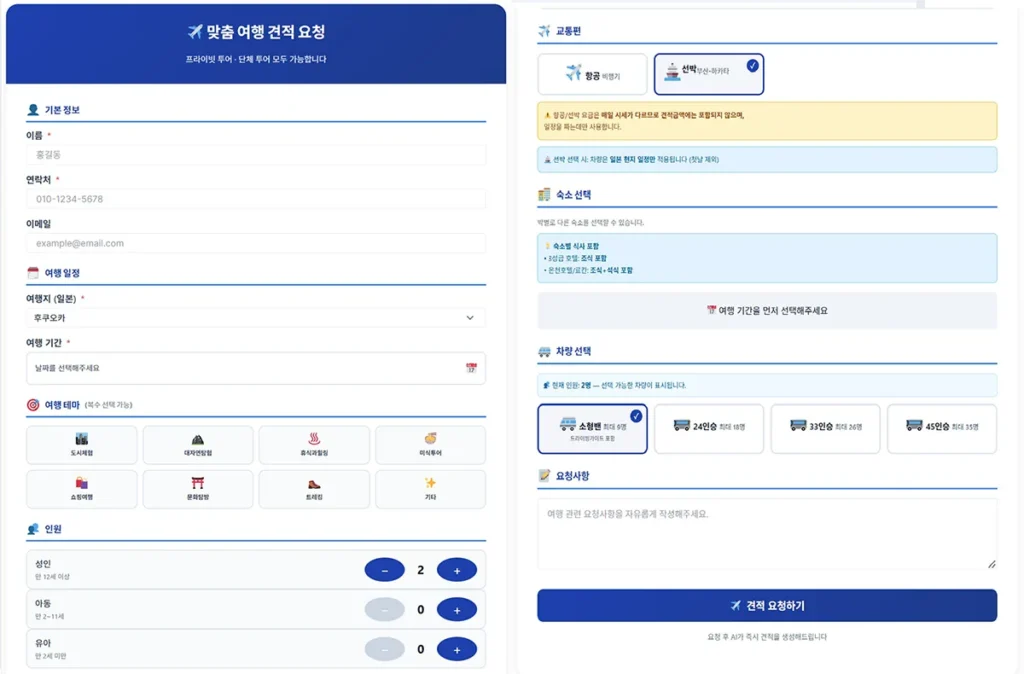This screenshot has height=674, width=1024.
Task: Decrease the 성인 adult count
Action: click(x=385, y=570)
